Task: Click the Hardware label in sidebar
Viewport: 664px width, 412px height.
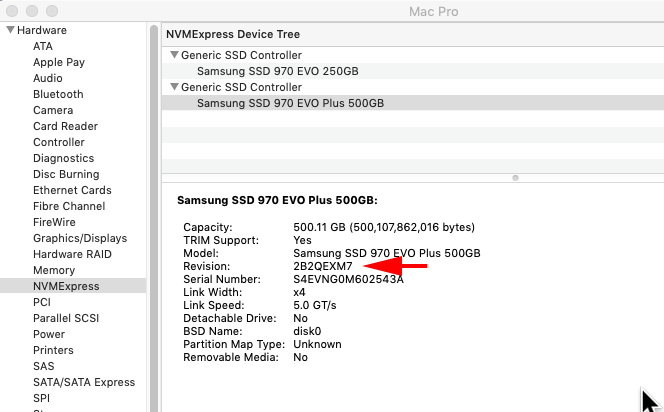Action: pyautogui.click(x=42, y=30)
